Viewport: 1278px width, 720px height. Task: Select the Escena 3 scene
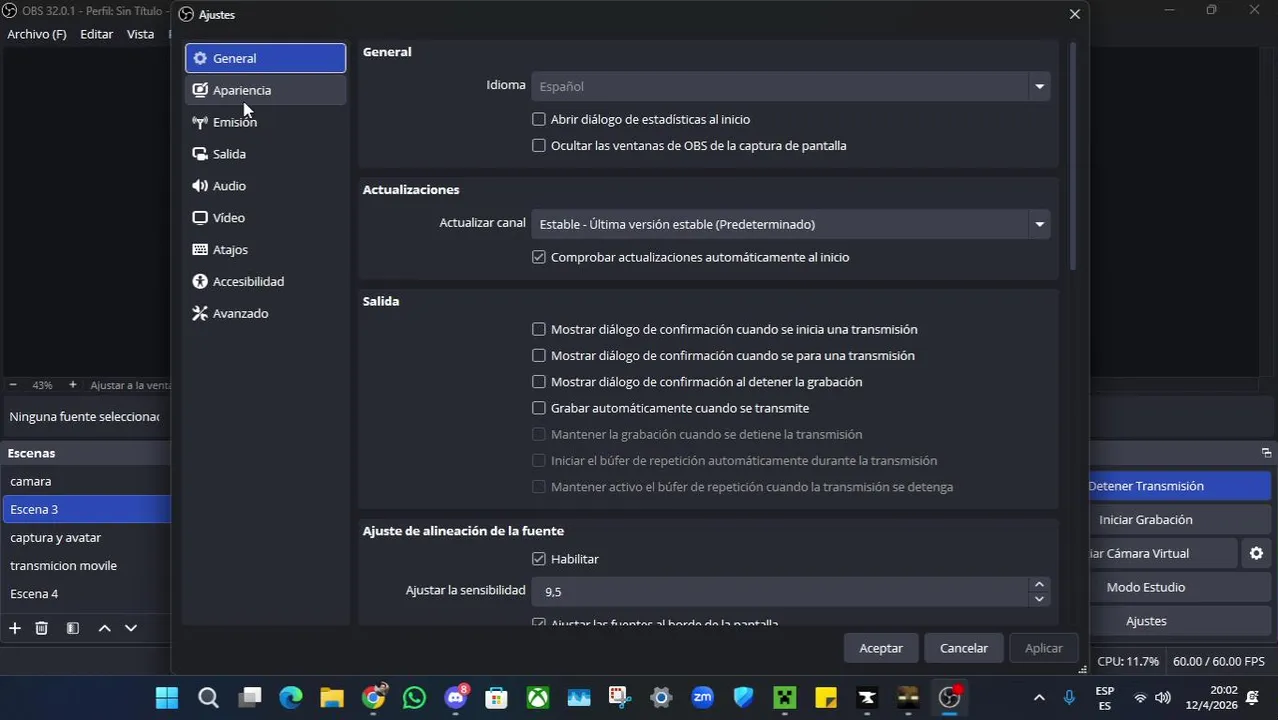click(x=86, y=509)
